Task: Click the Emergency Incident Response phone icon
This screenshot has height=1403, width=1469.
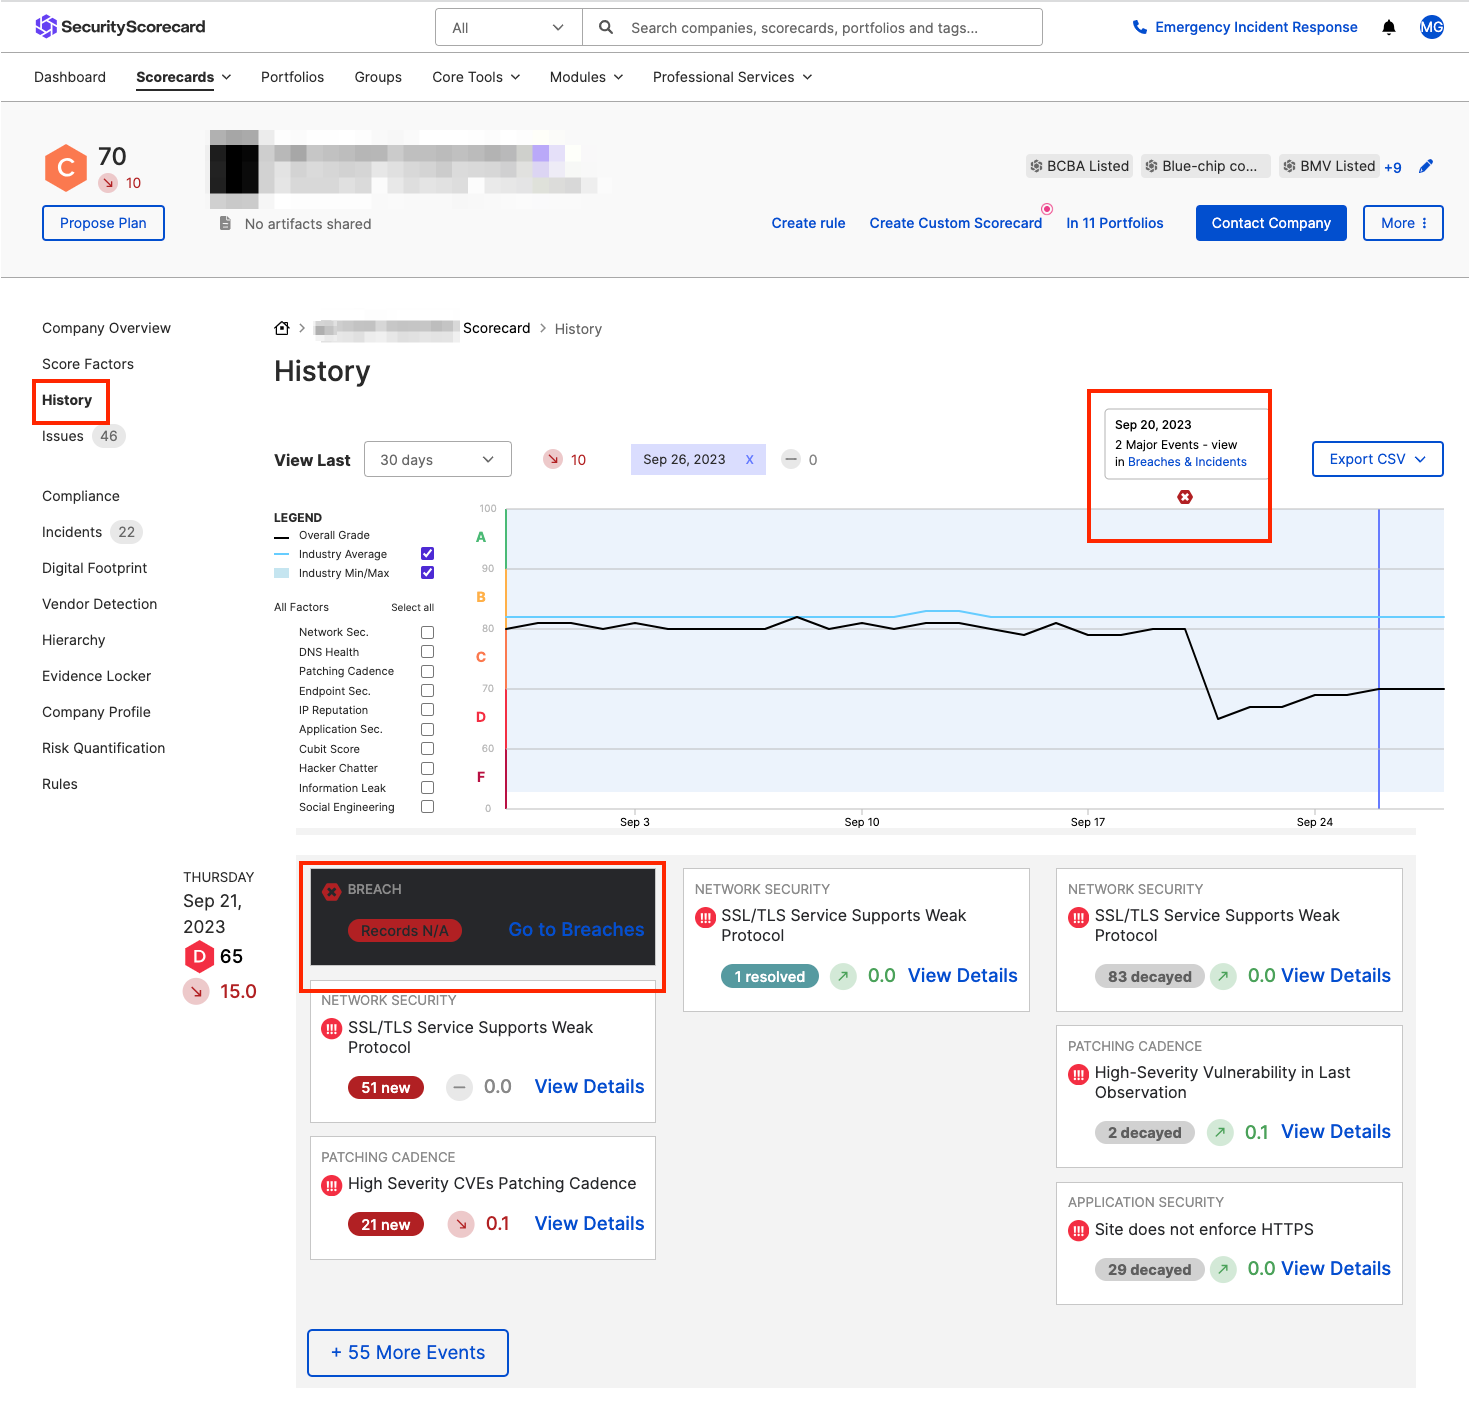Action: [x=1140, y=27]
